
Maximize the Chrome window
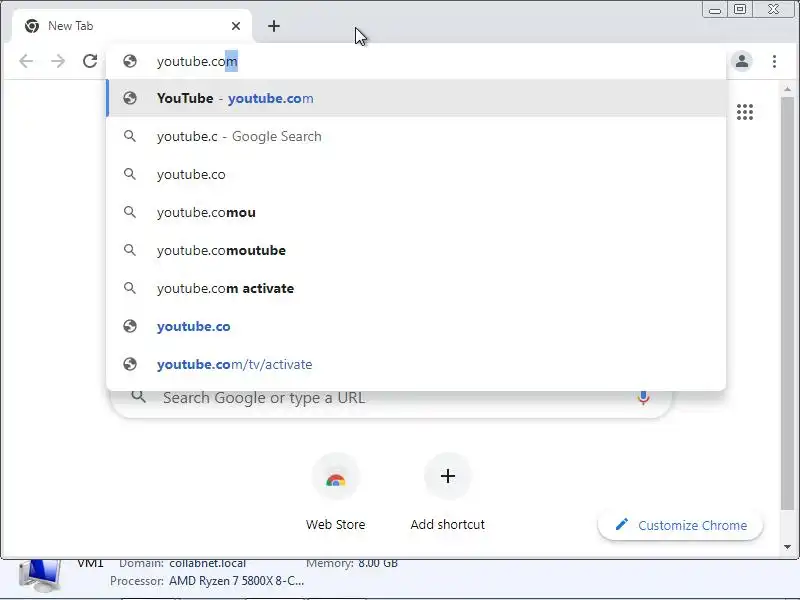(x=739, y=10)
